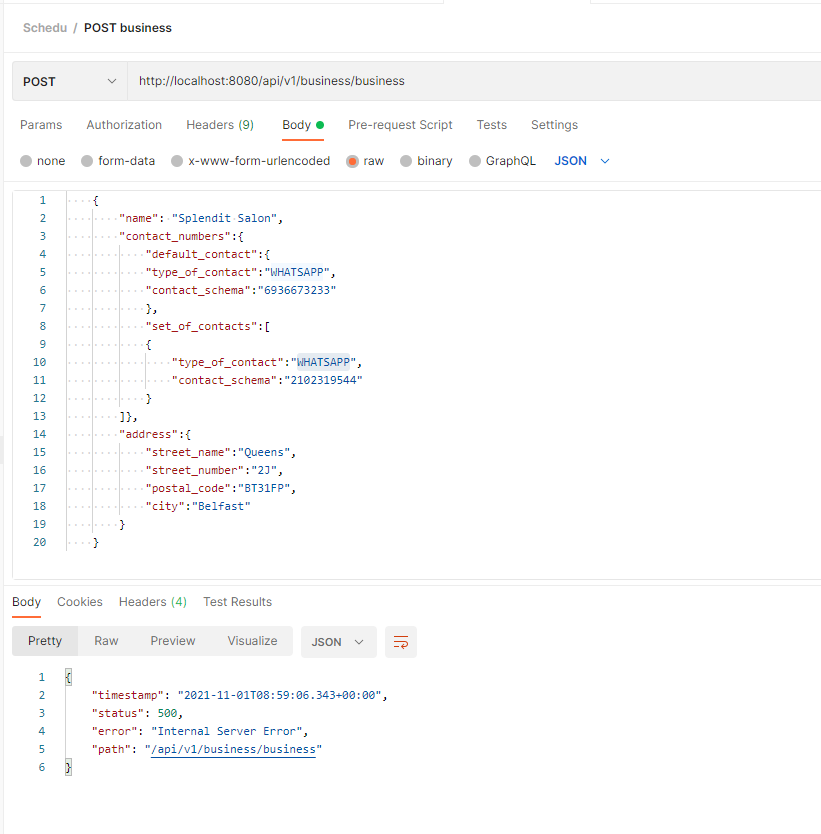Open the response Cookies tab
The width and height of the screenshot is (821, 834).
[x=80, y=602]
